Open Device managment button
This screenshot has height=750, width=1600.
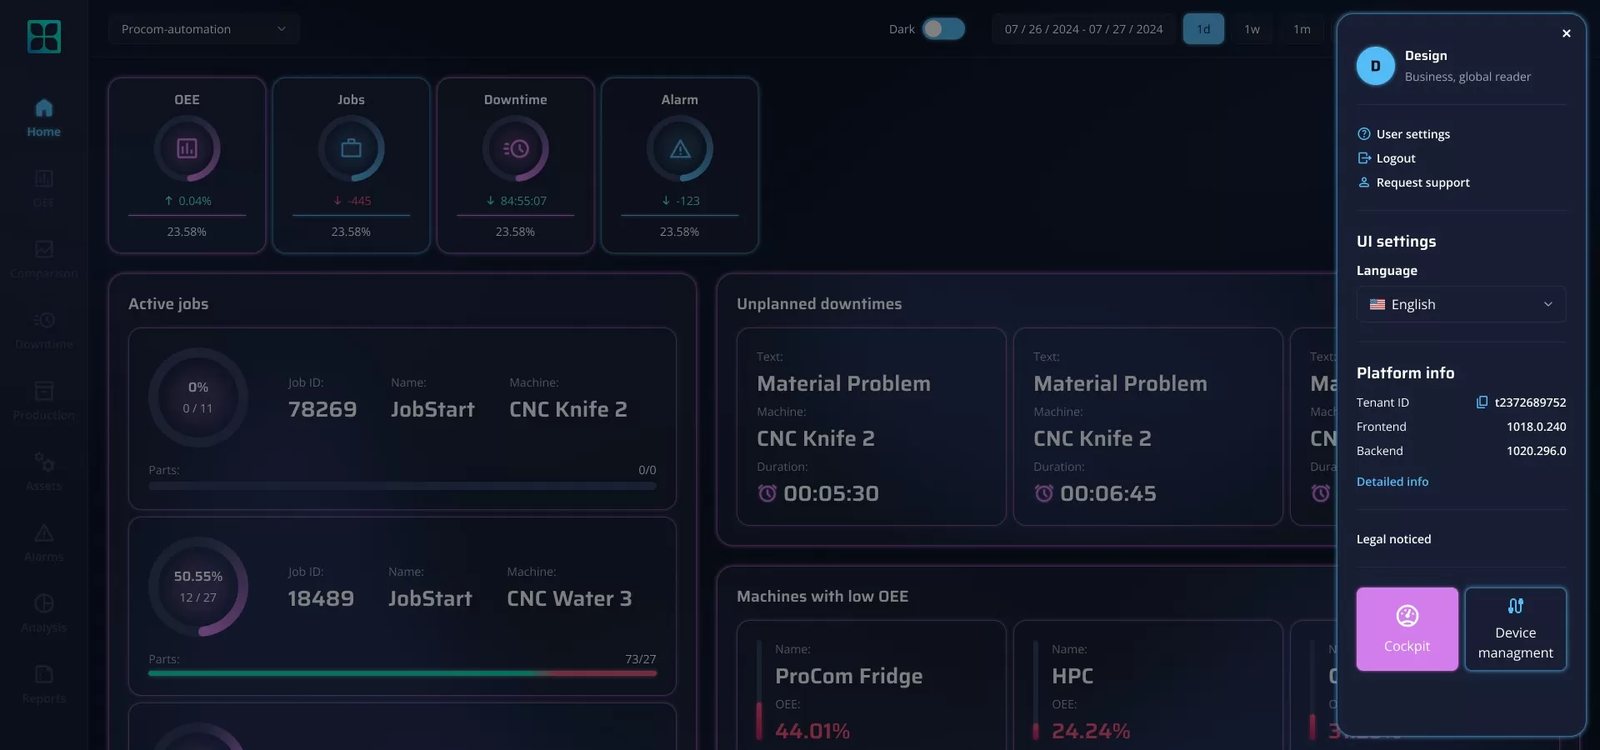point(1516,629)
